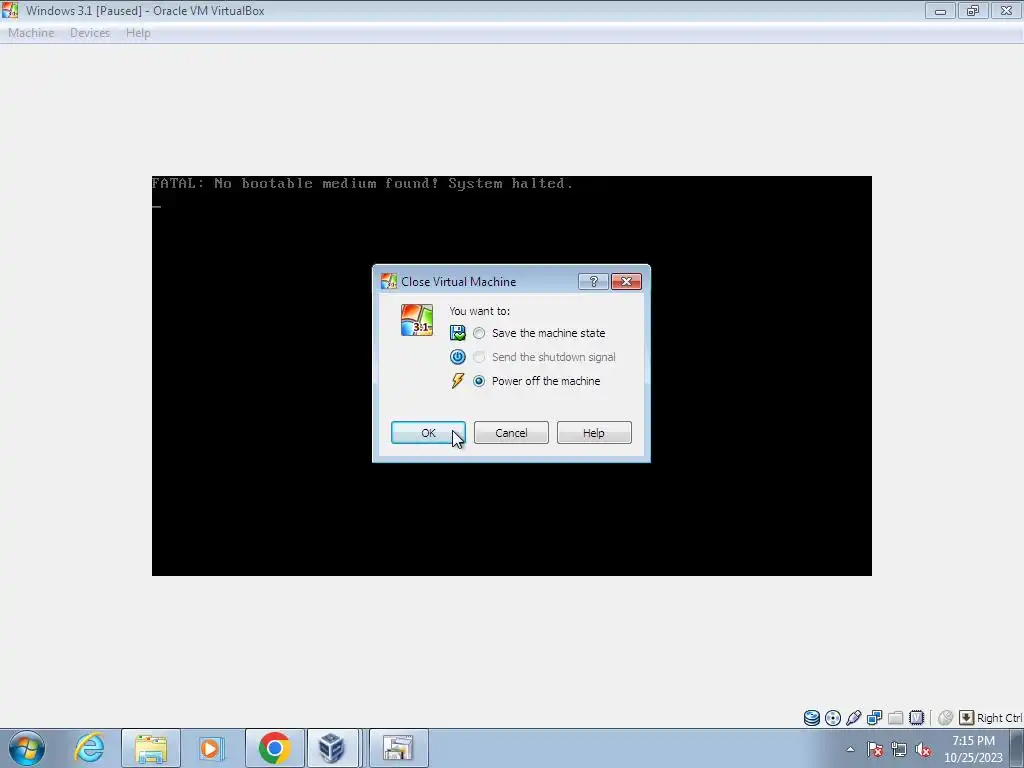The height and width of the screenshot is (768, 1024).
Task: Open the Machine menu
Action: (x=31, y=33)
